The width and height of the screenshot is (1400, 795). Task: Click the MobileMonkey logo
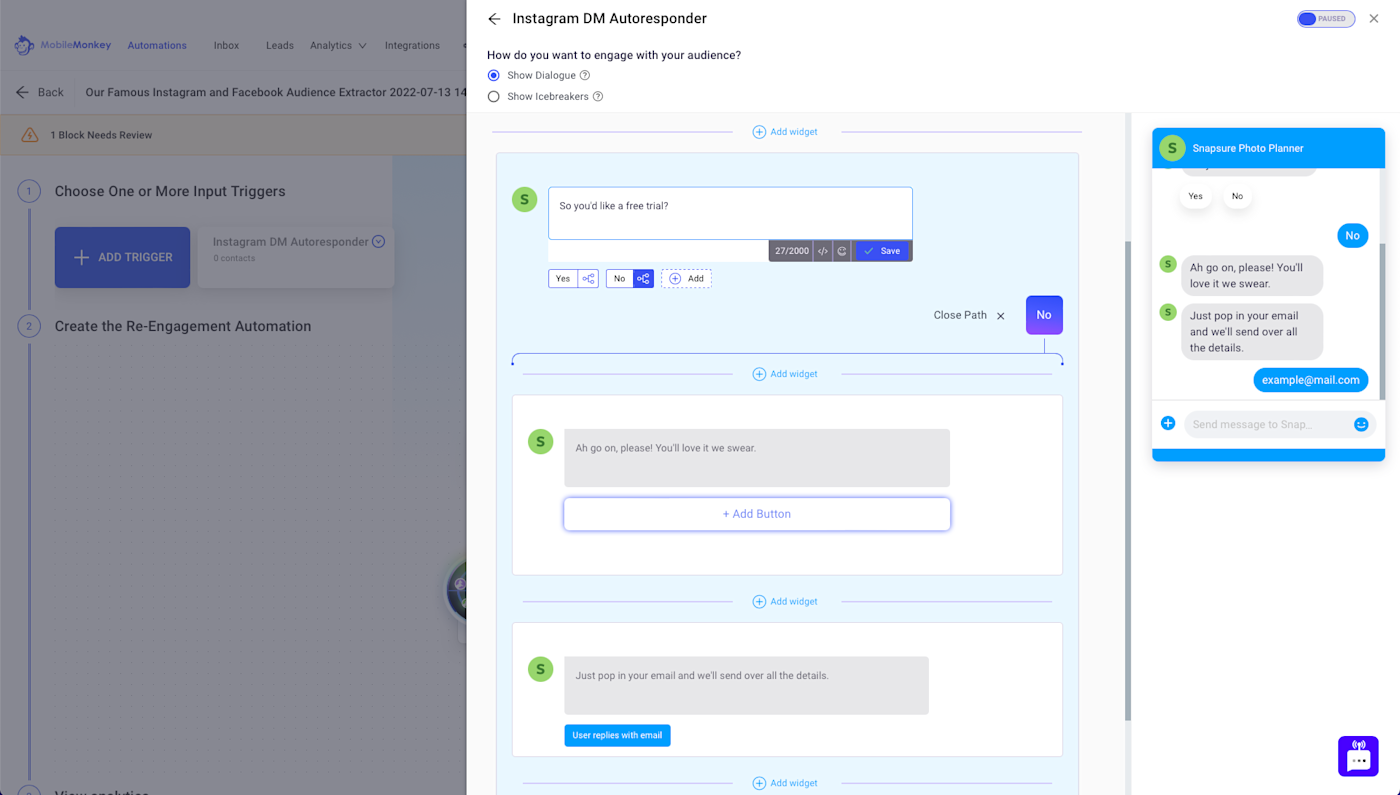point(62,45)
